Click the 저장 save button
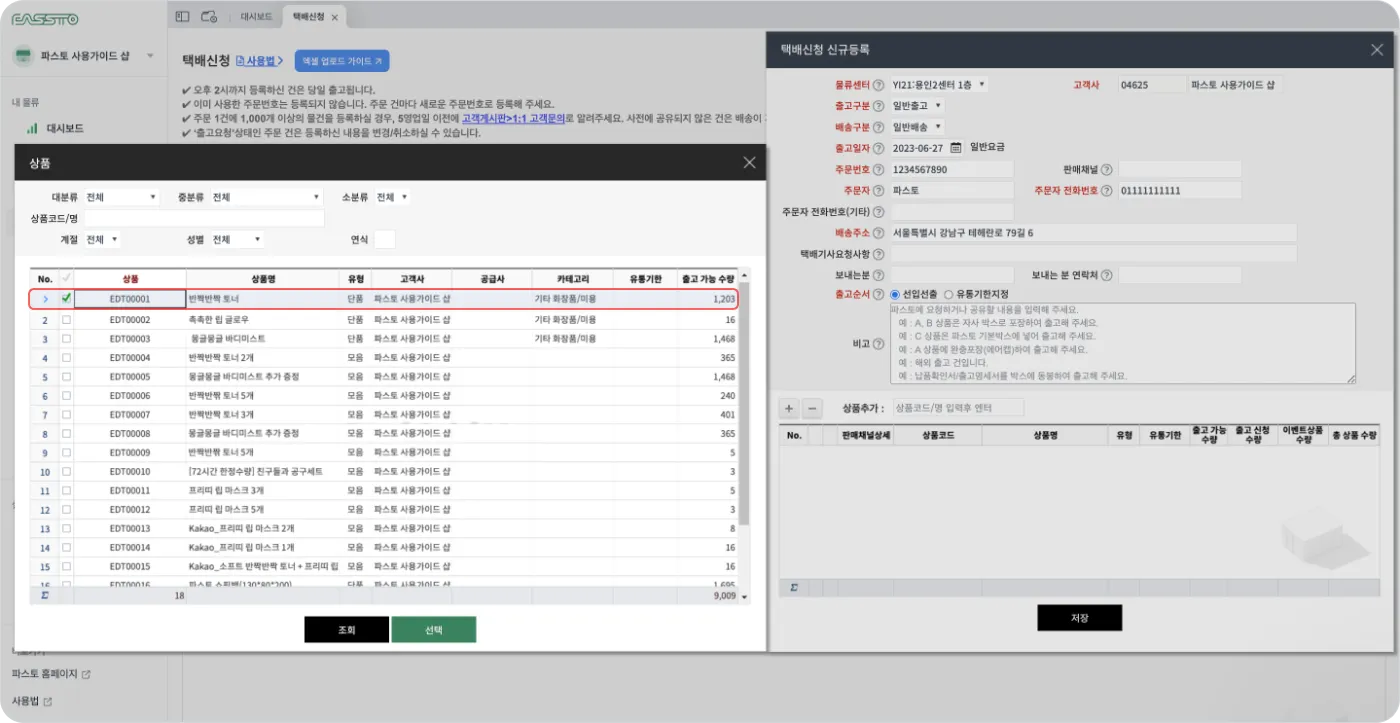 coord(1079,618)
